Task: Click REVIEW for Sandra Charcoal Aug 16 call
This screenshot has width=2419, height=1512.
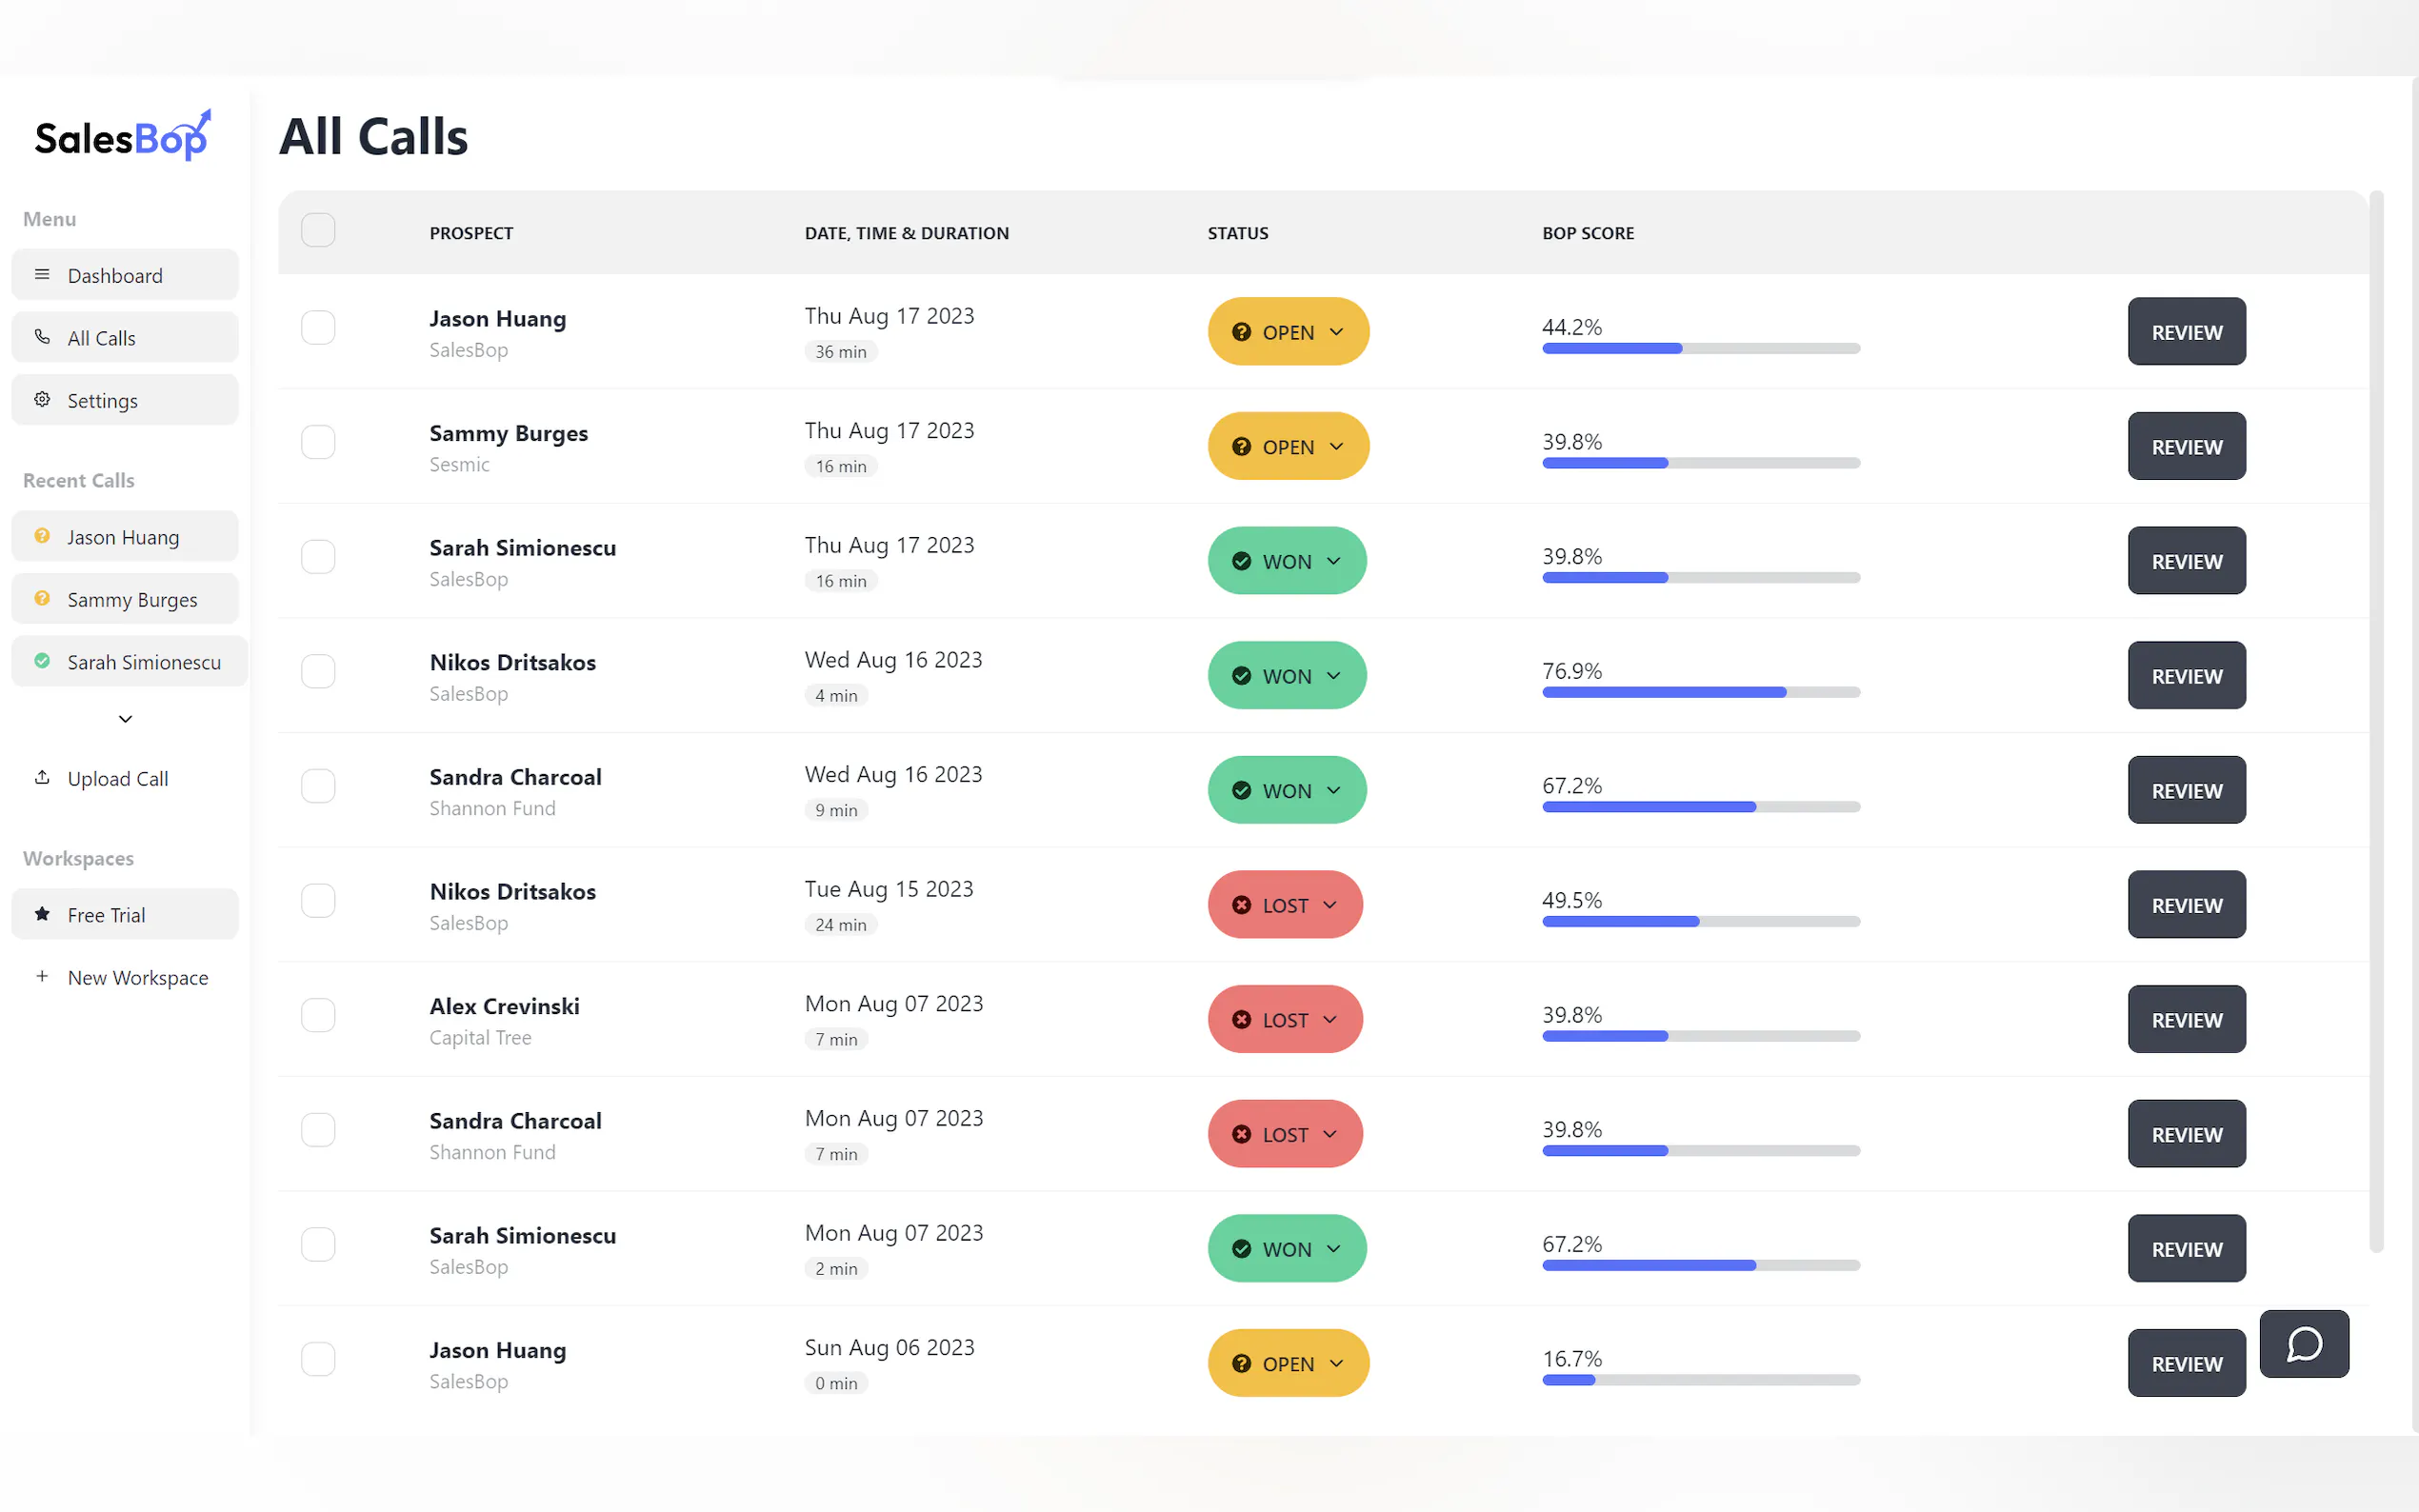Action: tap(2185, 791)
